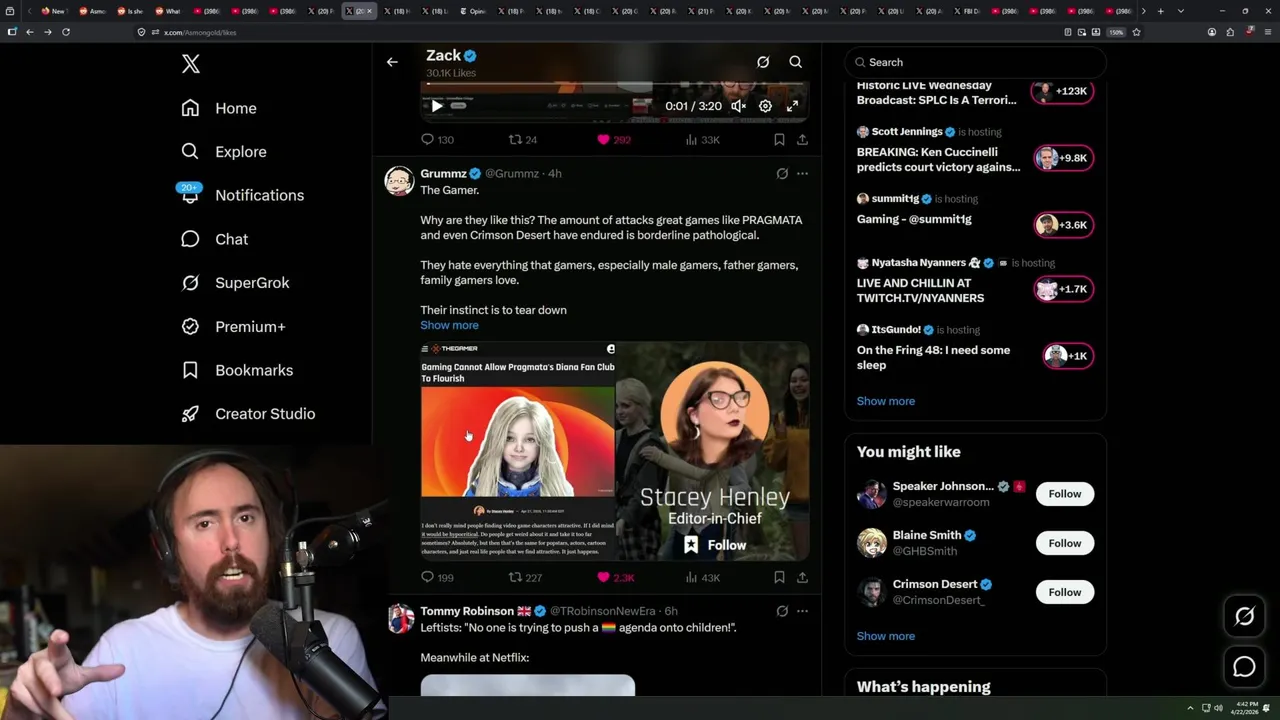Click the browser address bar URL
The width and height of the screenshot is (1280, 720).
[200, 32]
